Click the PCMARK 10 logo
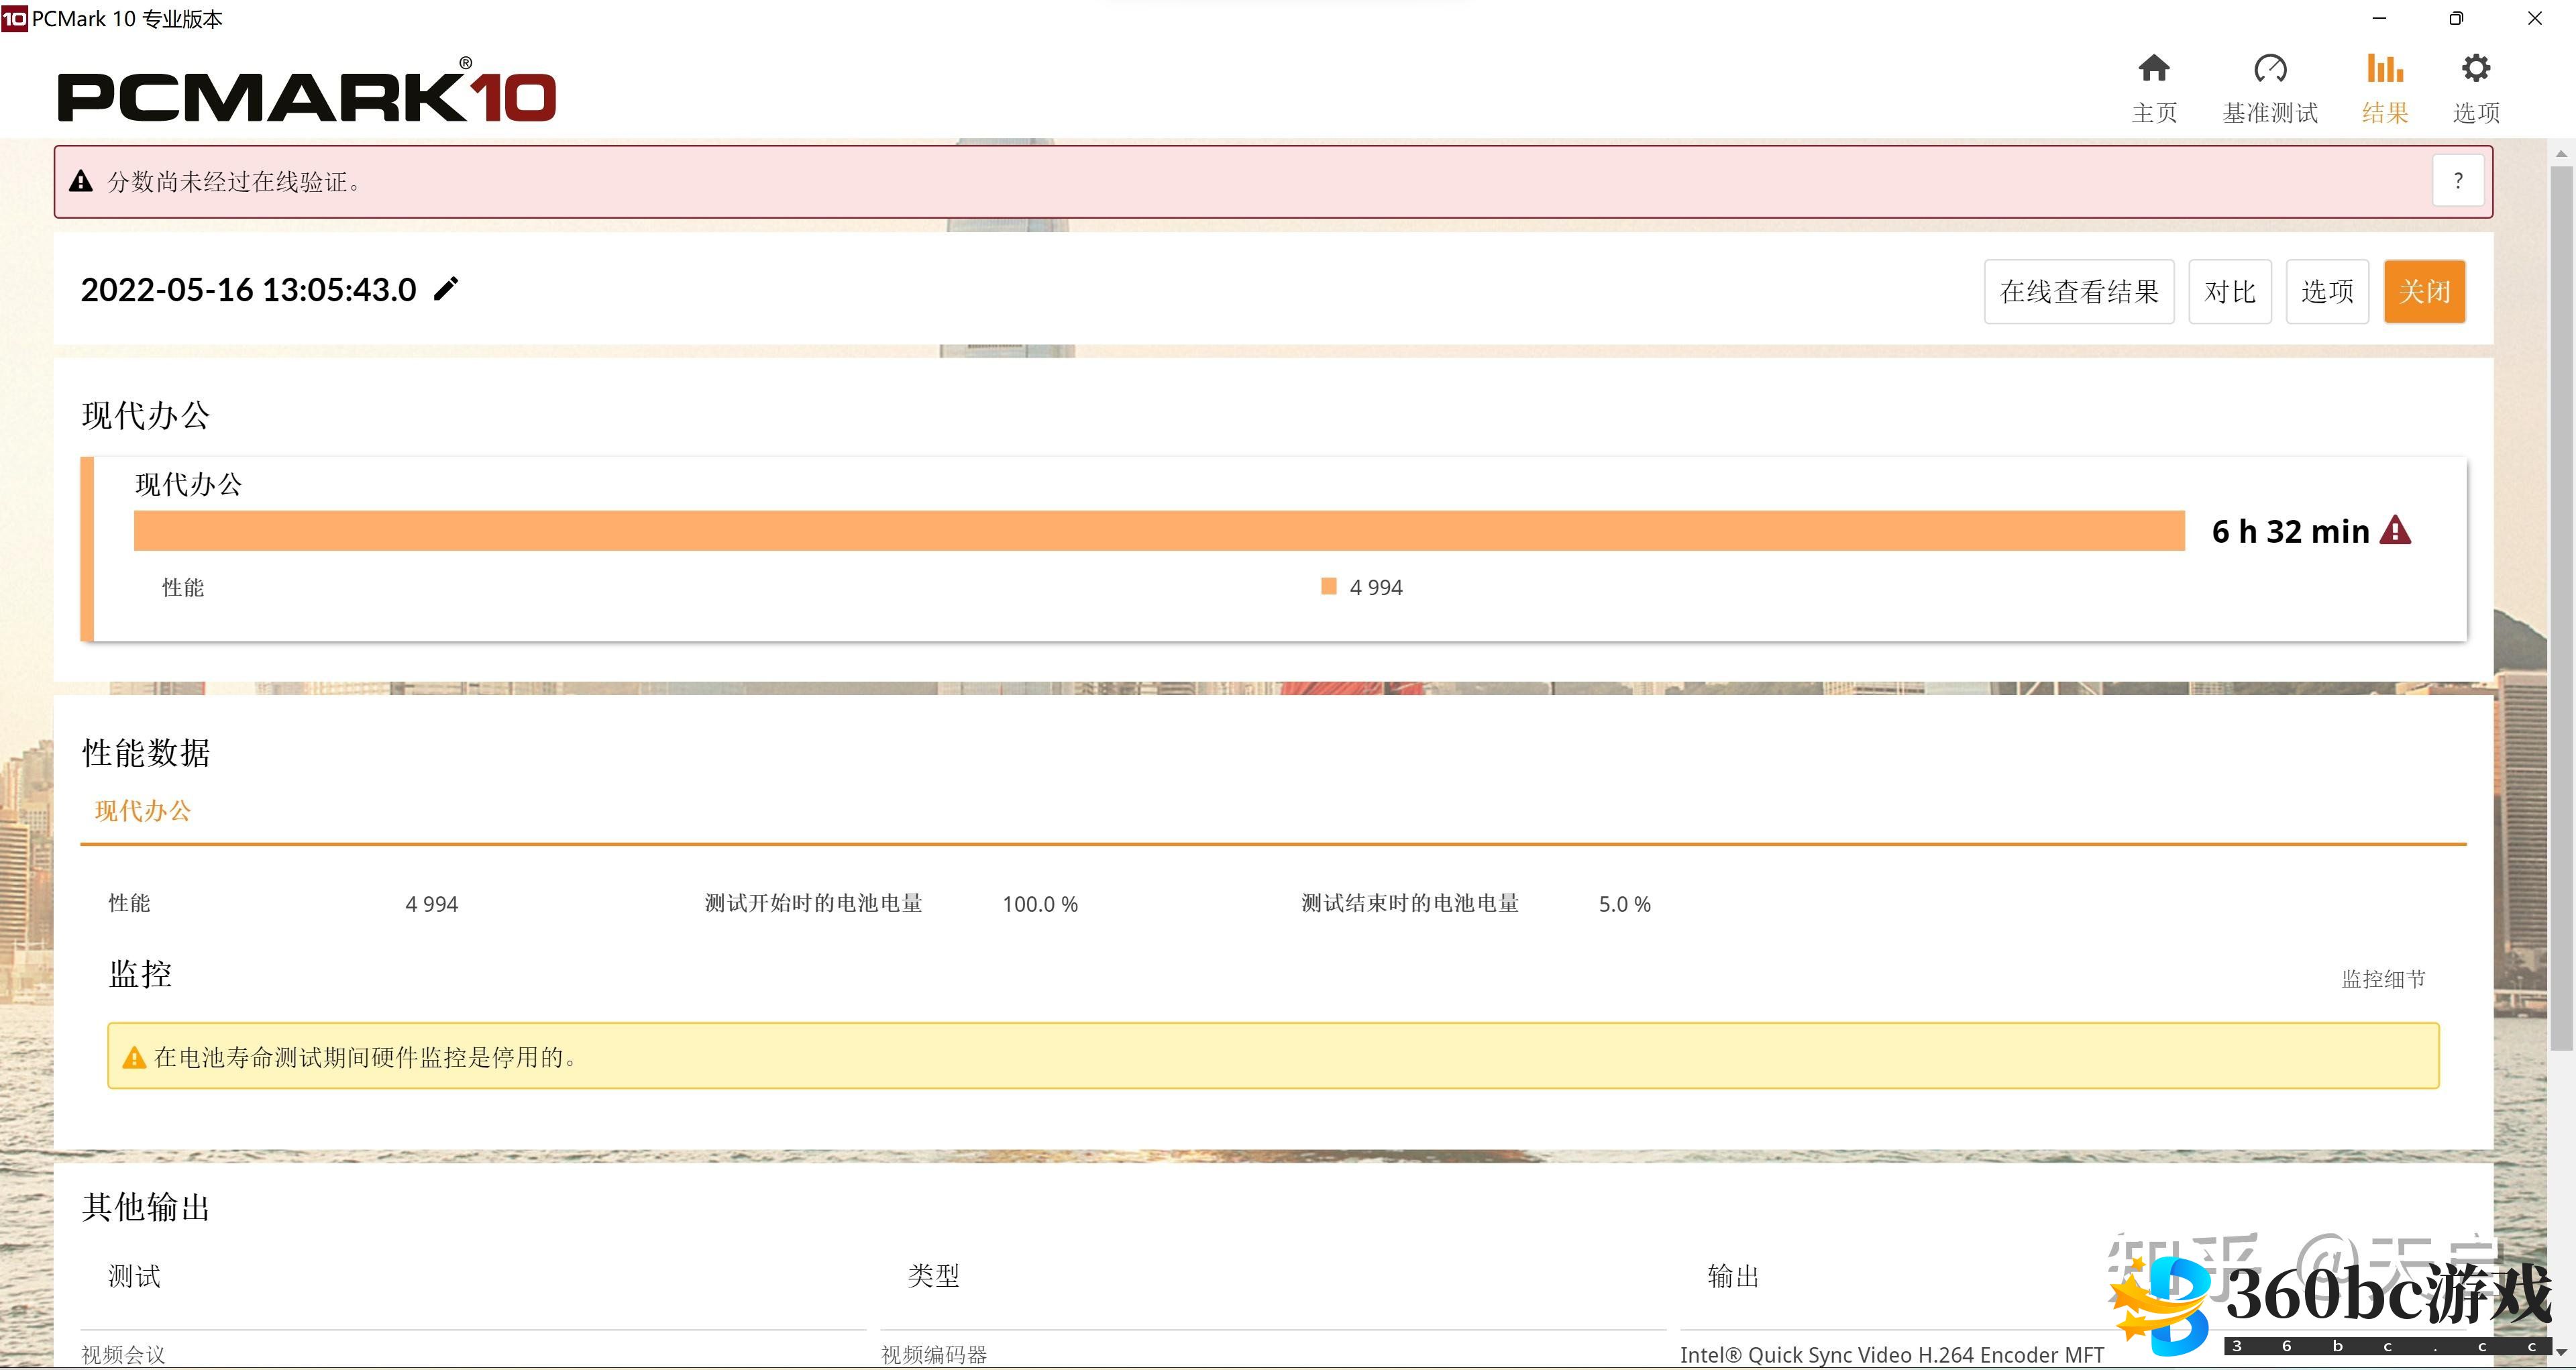This screenshot has height=1370, width=2576. point(306,97)
